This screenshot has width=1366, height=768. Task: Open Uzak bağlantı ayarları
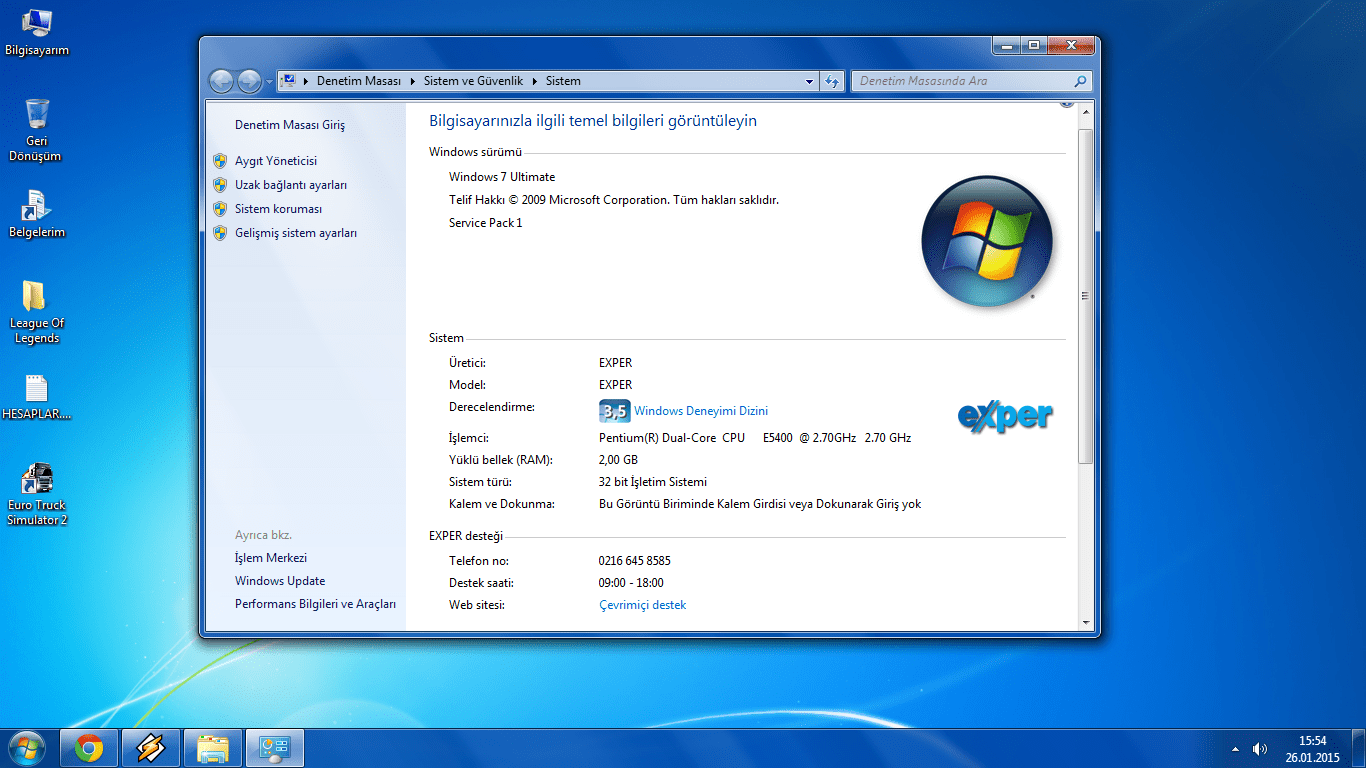[x=291, y=185]
